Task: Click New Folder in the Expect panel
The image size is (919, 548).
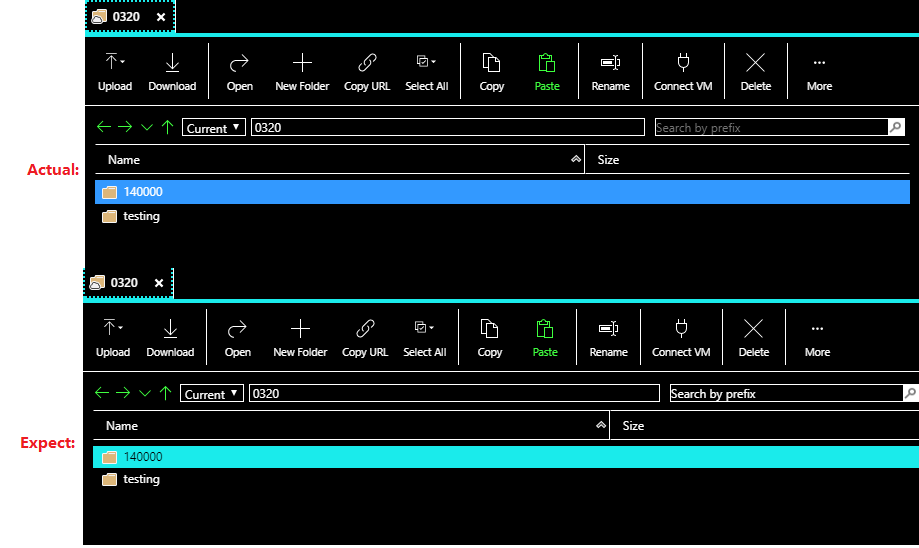Action: click(300, 339)
